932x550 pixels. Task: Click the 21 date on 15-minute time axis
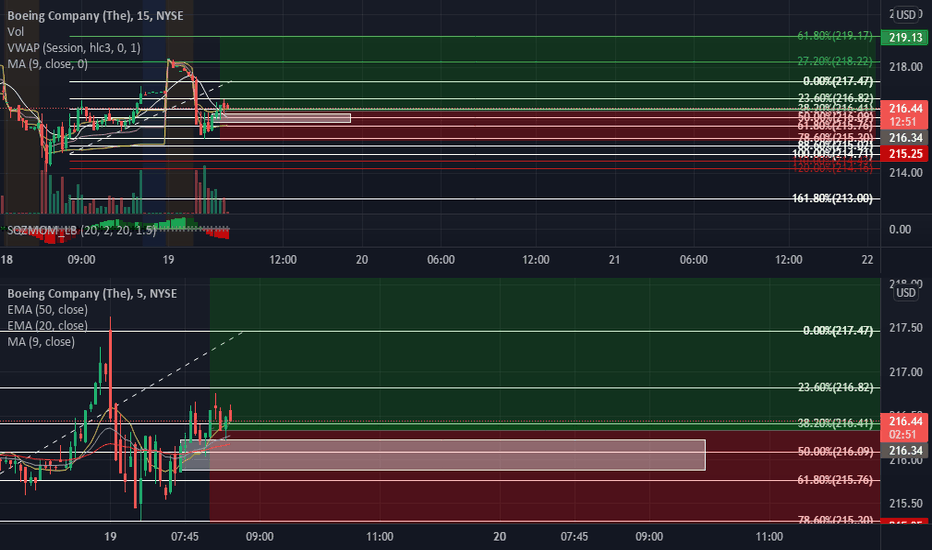pyautogui.click(x=614, y=260)
